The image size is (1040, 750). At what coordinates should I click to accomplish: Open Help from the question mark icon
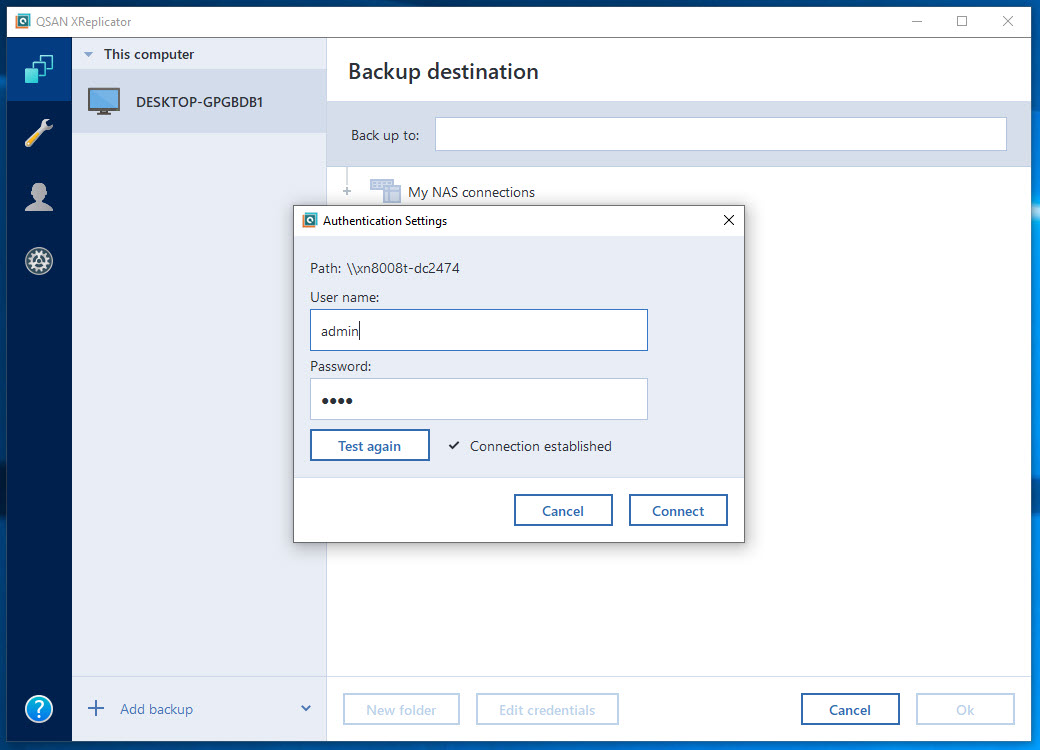pos(39,709)
